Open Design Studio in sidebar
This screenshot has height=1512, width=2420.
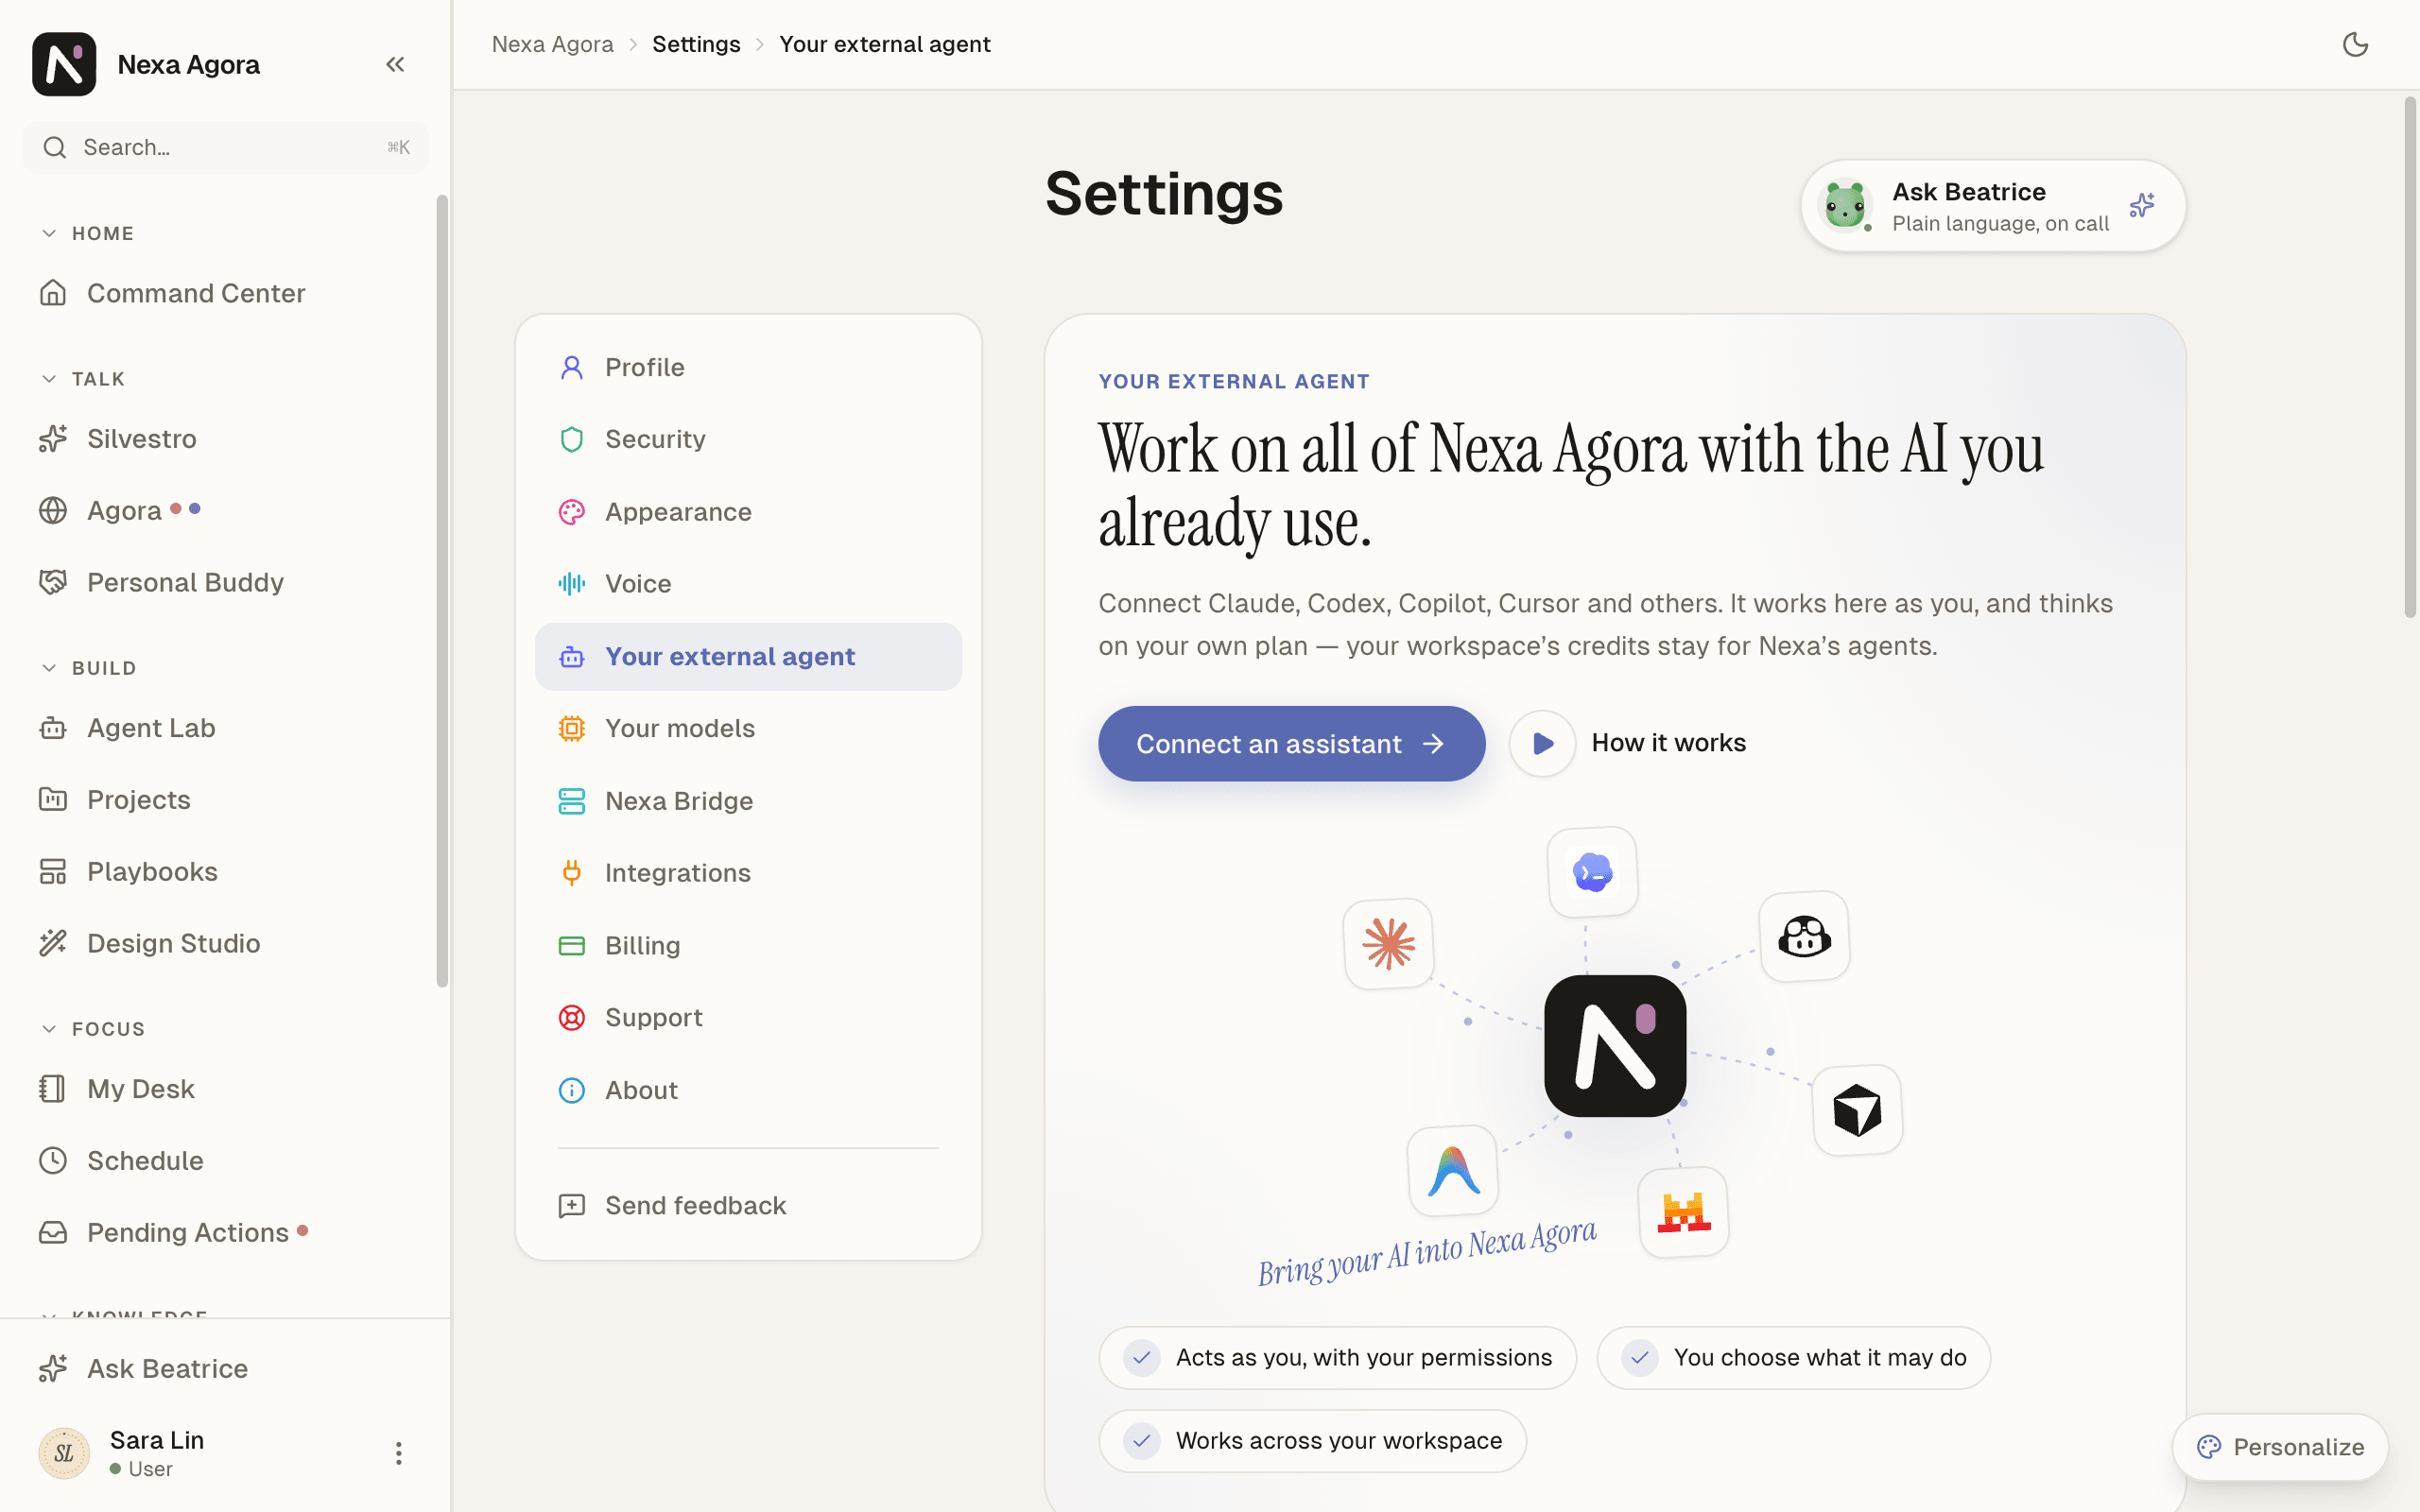pos(226,943)
